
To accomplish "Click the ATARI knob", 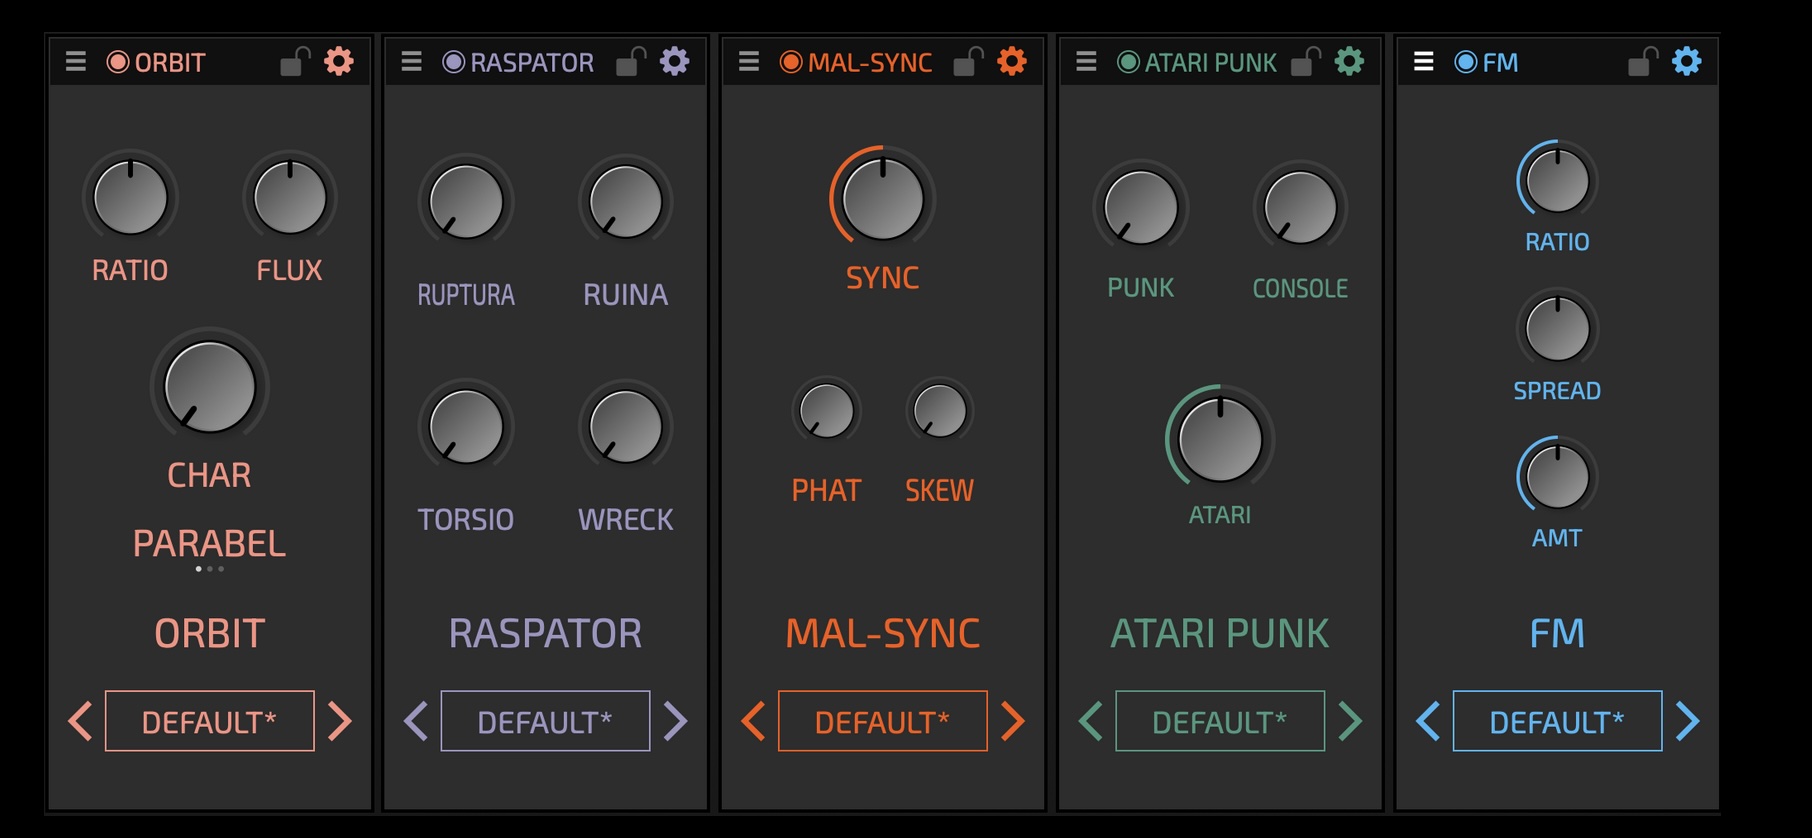I will tap(1220, 440).
